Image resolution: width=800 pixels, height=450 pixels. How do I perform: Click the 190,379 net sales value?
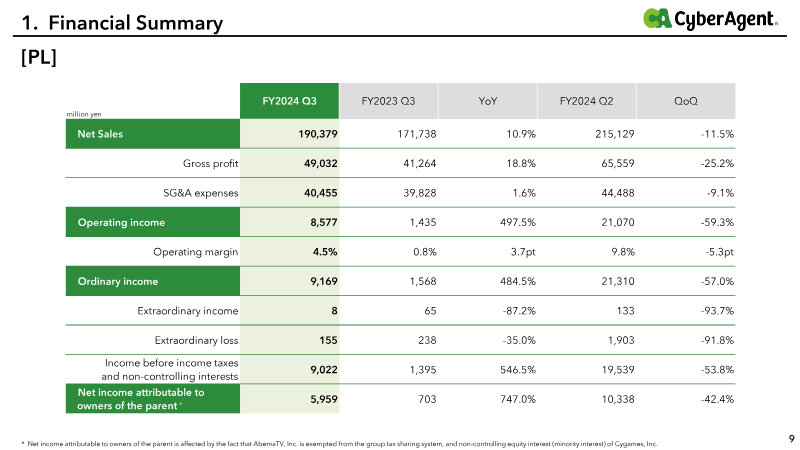[318, 134]
